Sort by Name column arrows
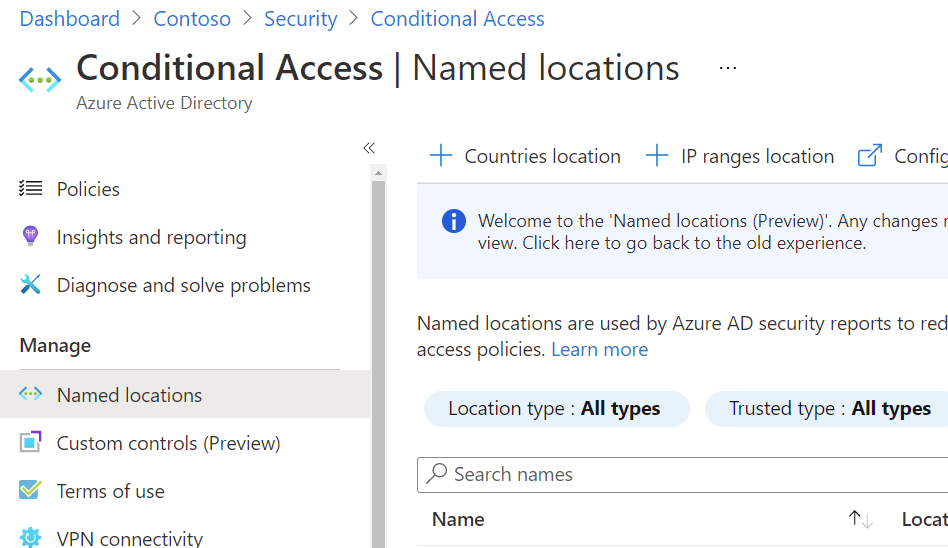Image resolution: width=948 pixels, height=548 pixels. pos(860,519)
